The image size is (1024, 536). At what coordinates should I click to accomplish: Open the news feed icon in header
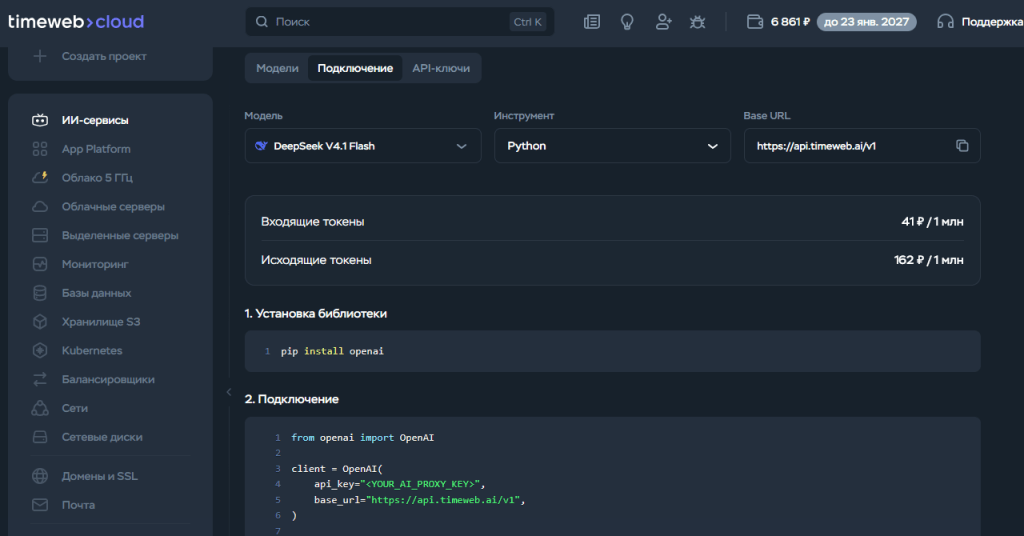[592, 22]
